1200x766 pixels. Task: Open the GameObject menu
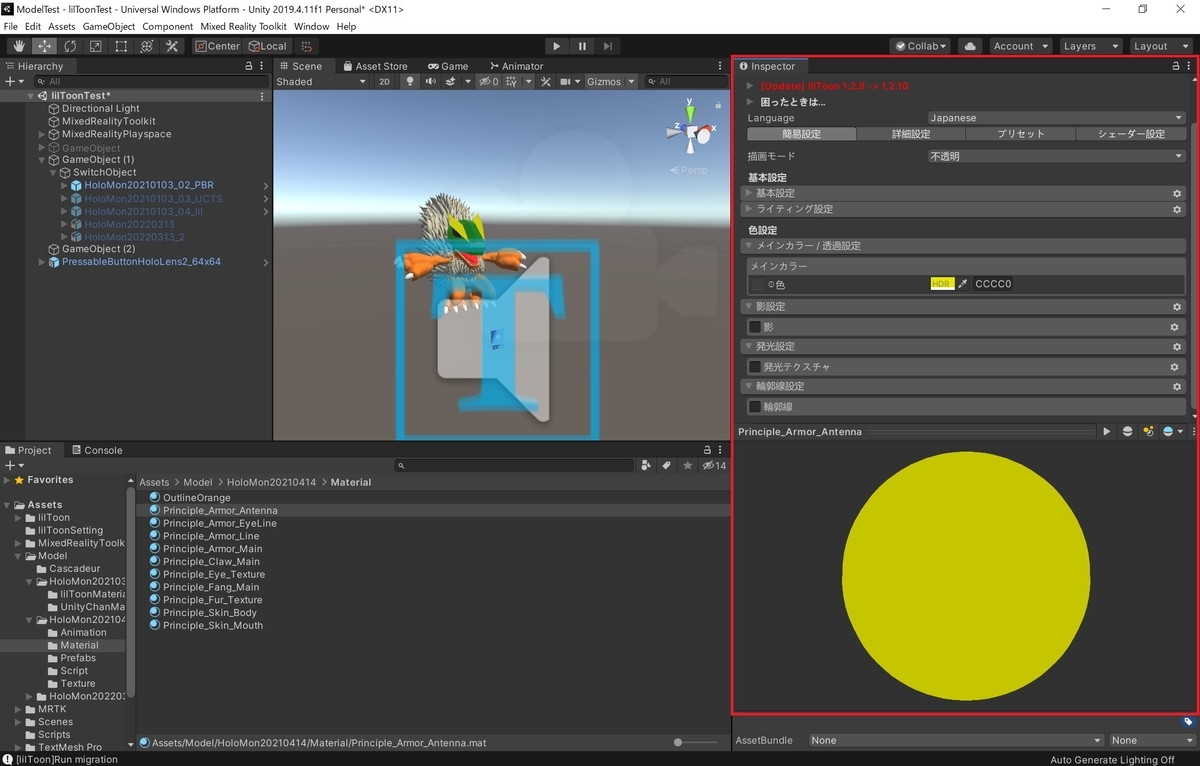(x=109, y=26)
